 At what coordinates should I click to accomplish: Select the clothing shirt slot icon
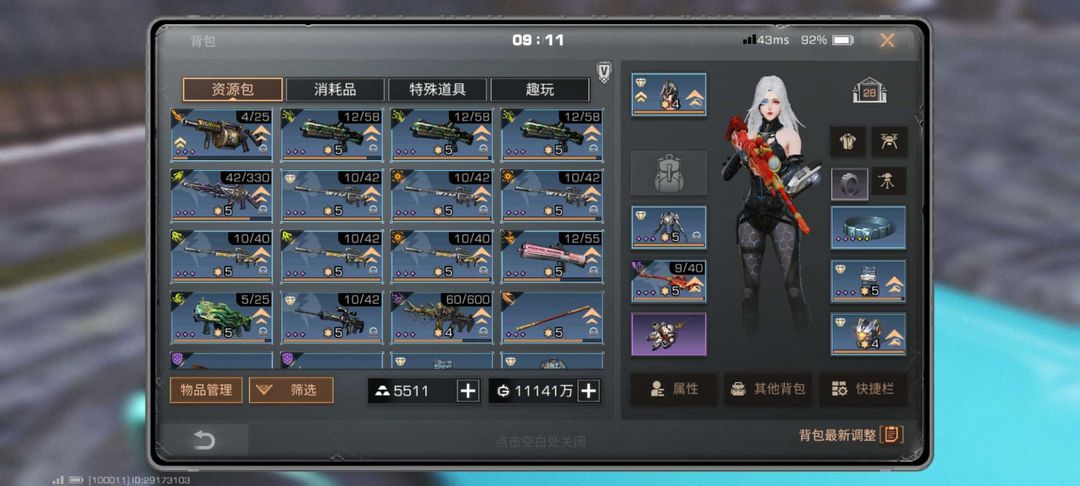(848, 141)
